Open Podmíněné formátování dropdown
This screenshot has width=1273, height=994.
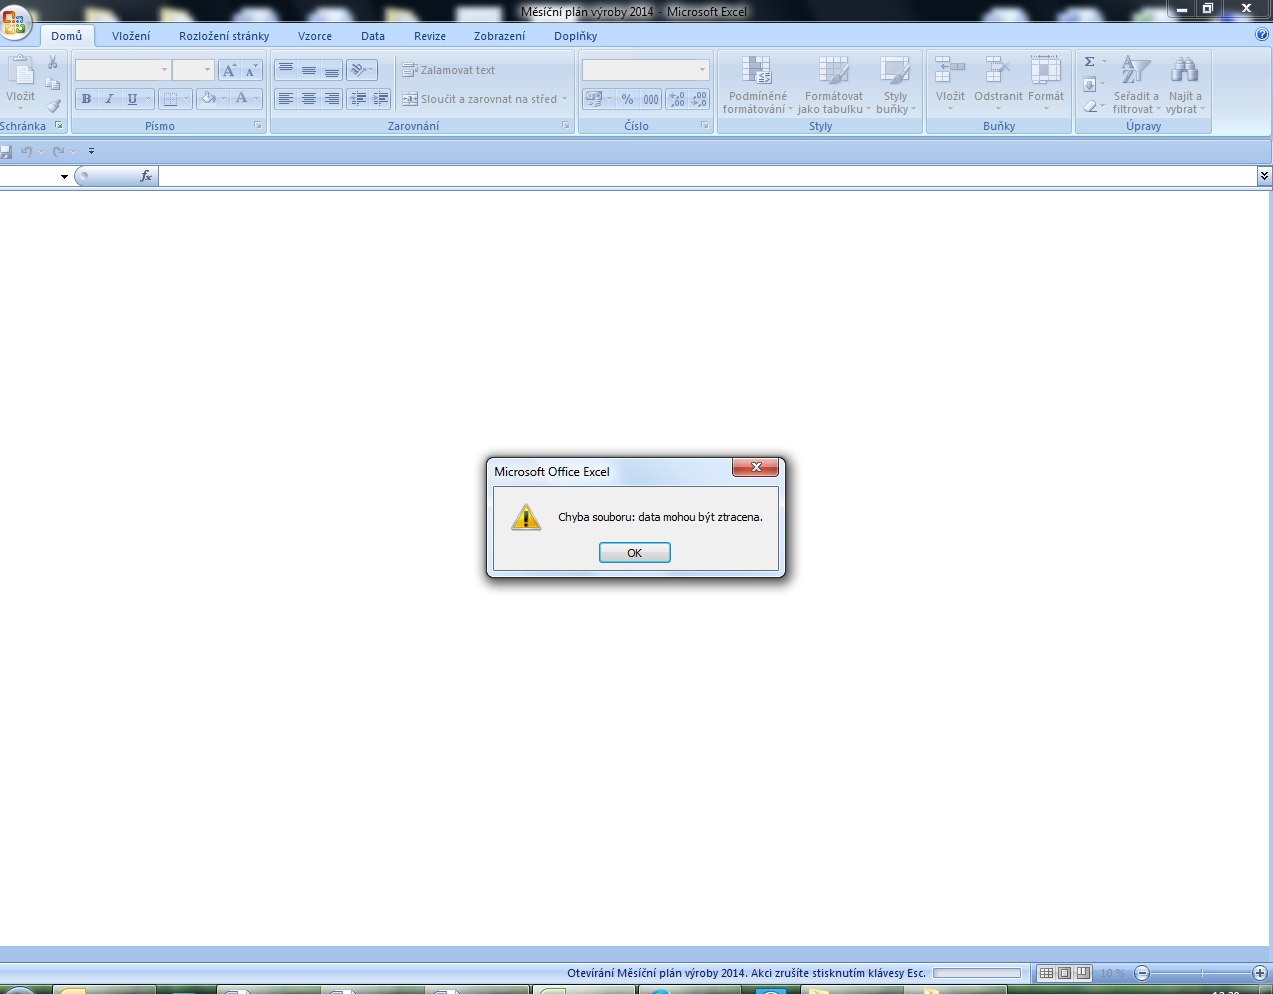(757, 86)
